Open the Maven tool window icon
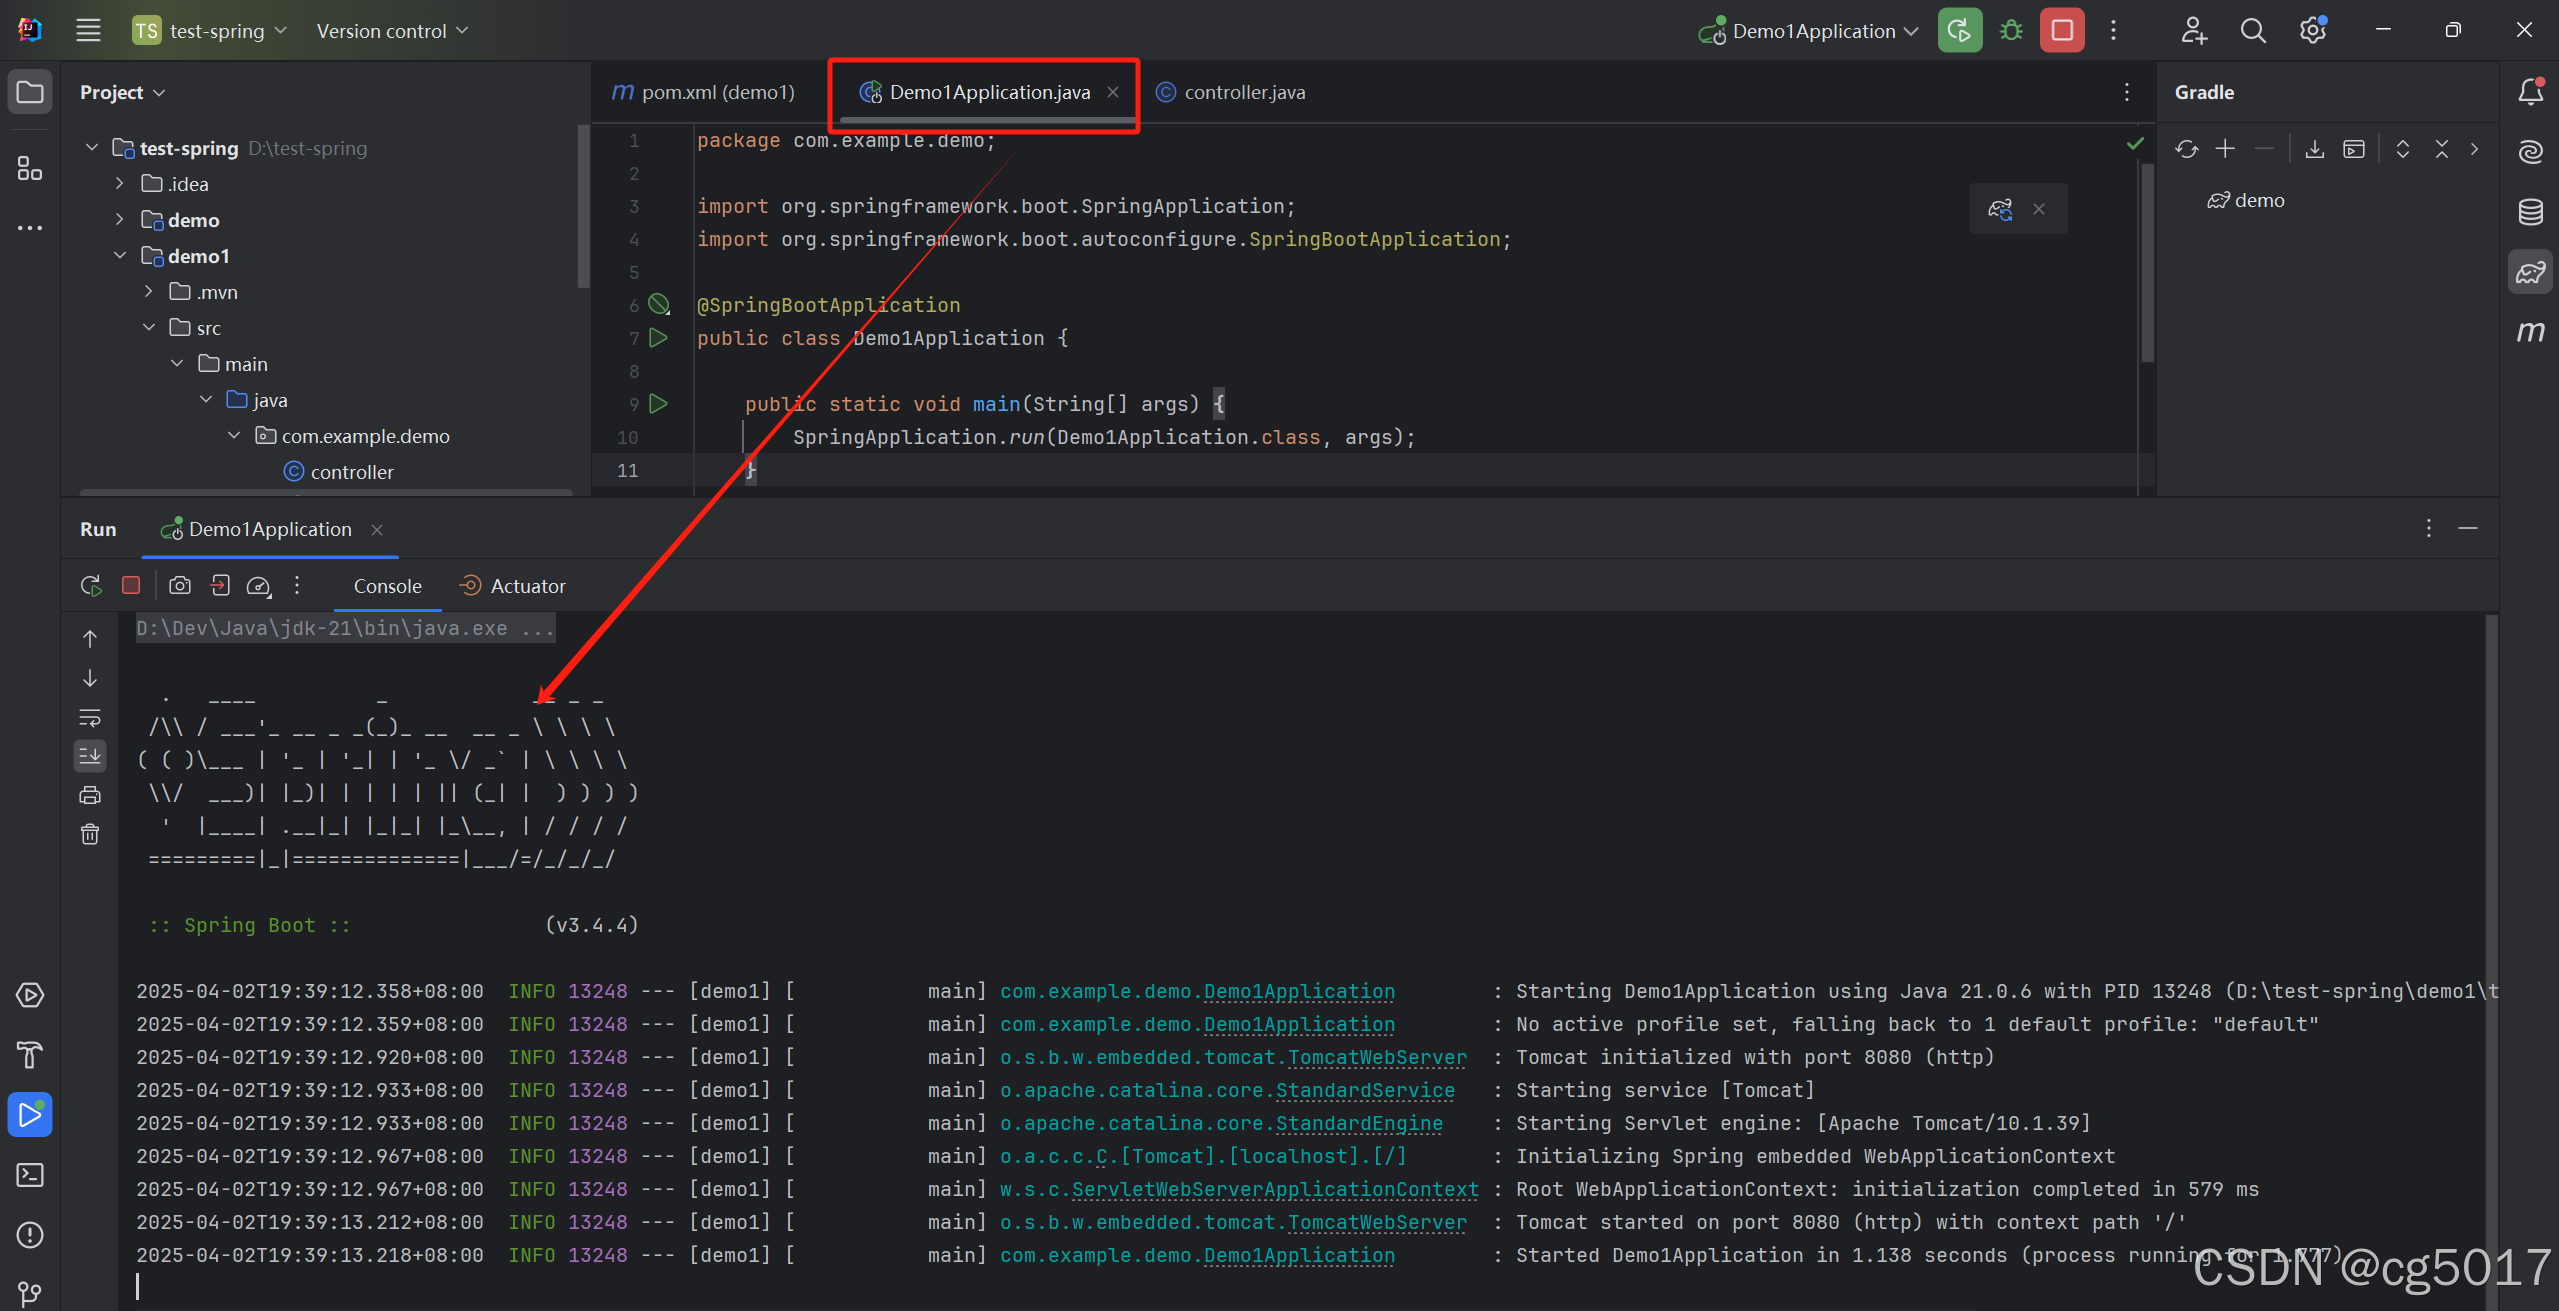Screen dimensions: 2559x1311 [x=2530, y=332]
